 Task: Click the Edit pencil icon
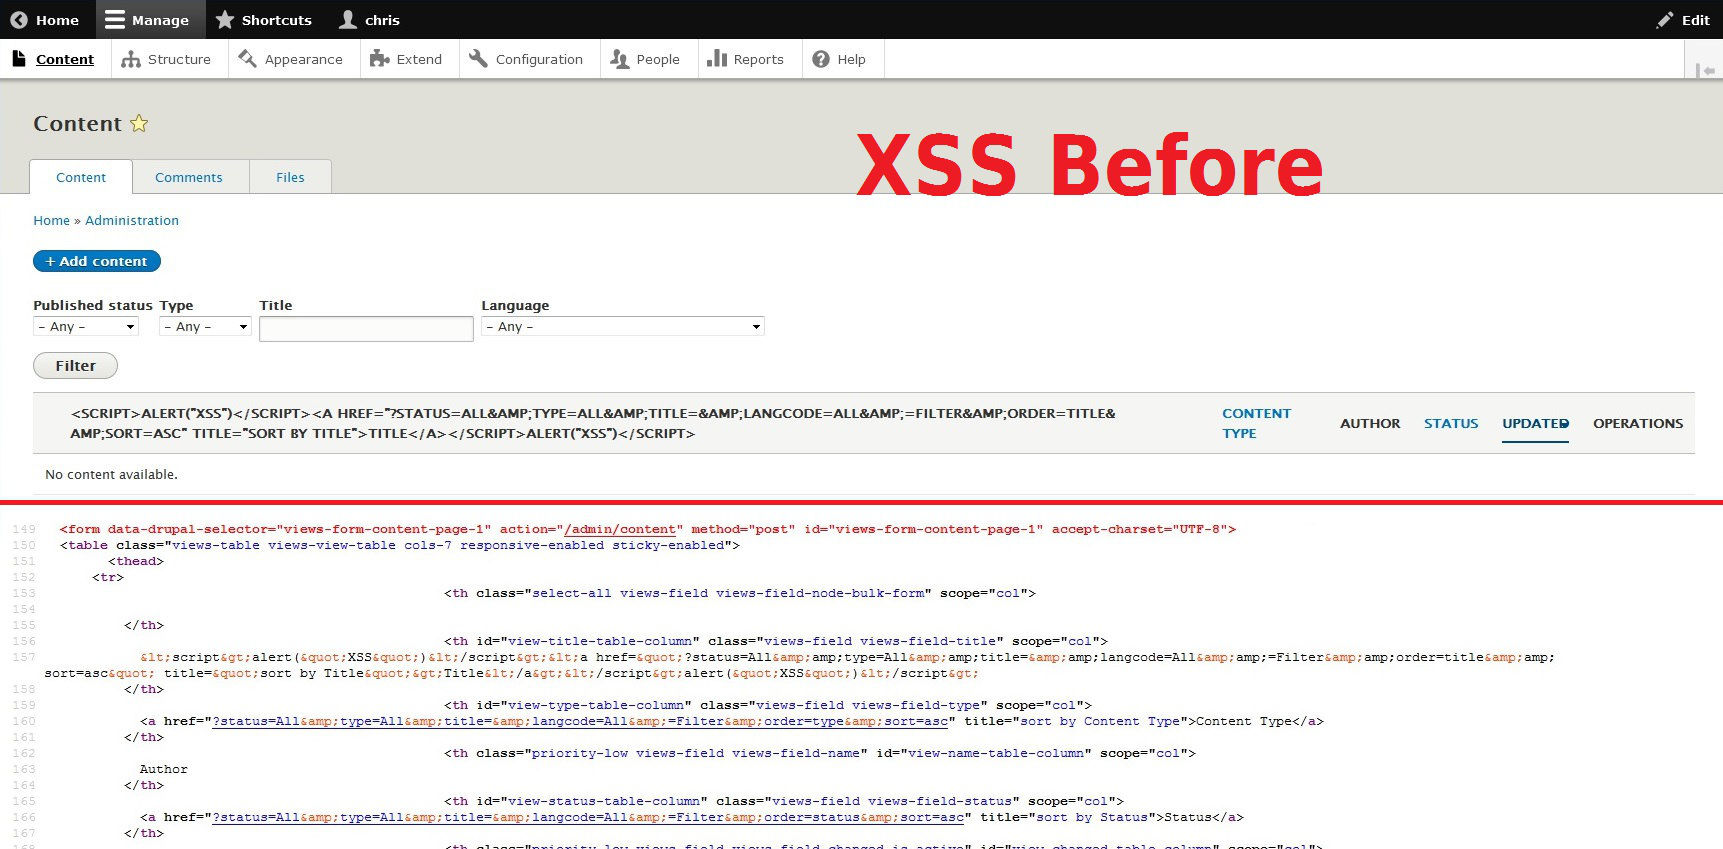pyautogui.click(x=1665, y=20)
